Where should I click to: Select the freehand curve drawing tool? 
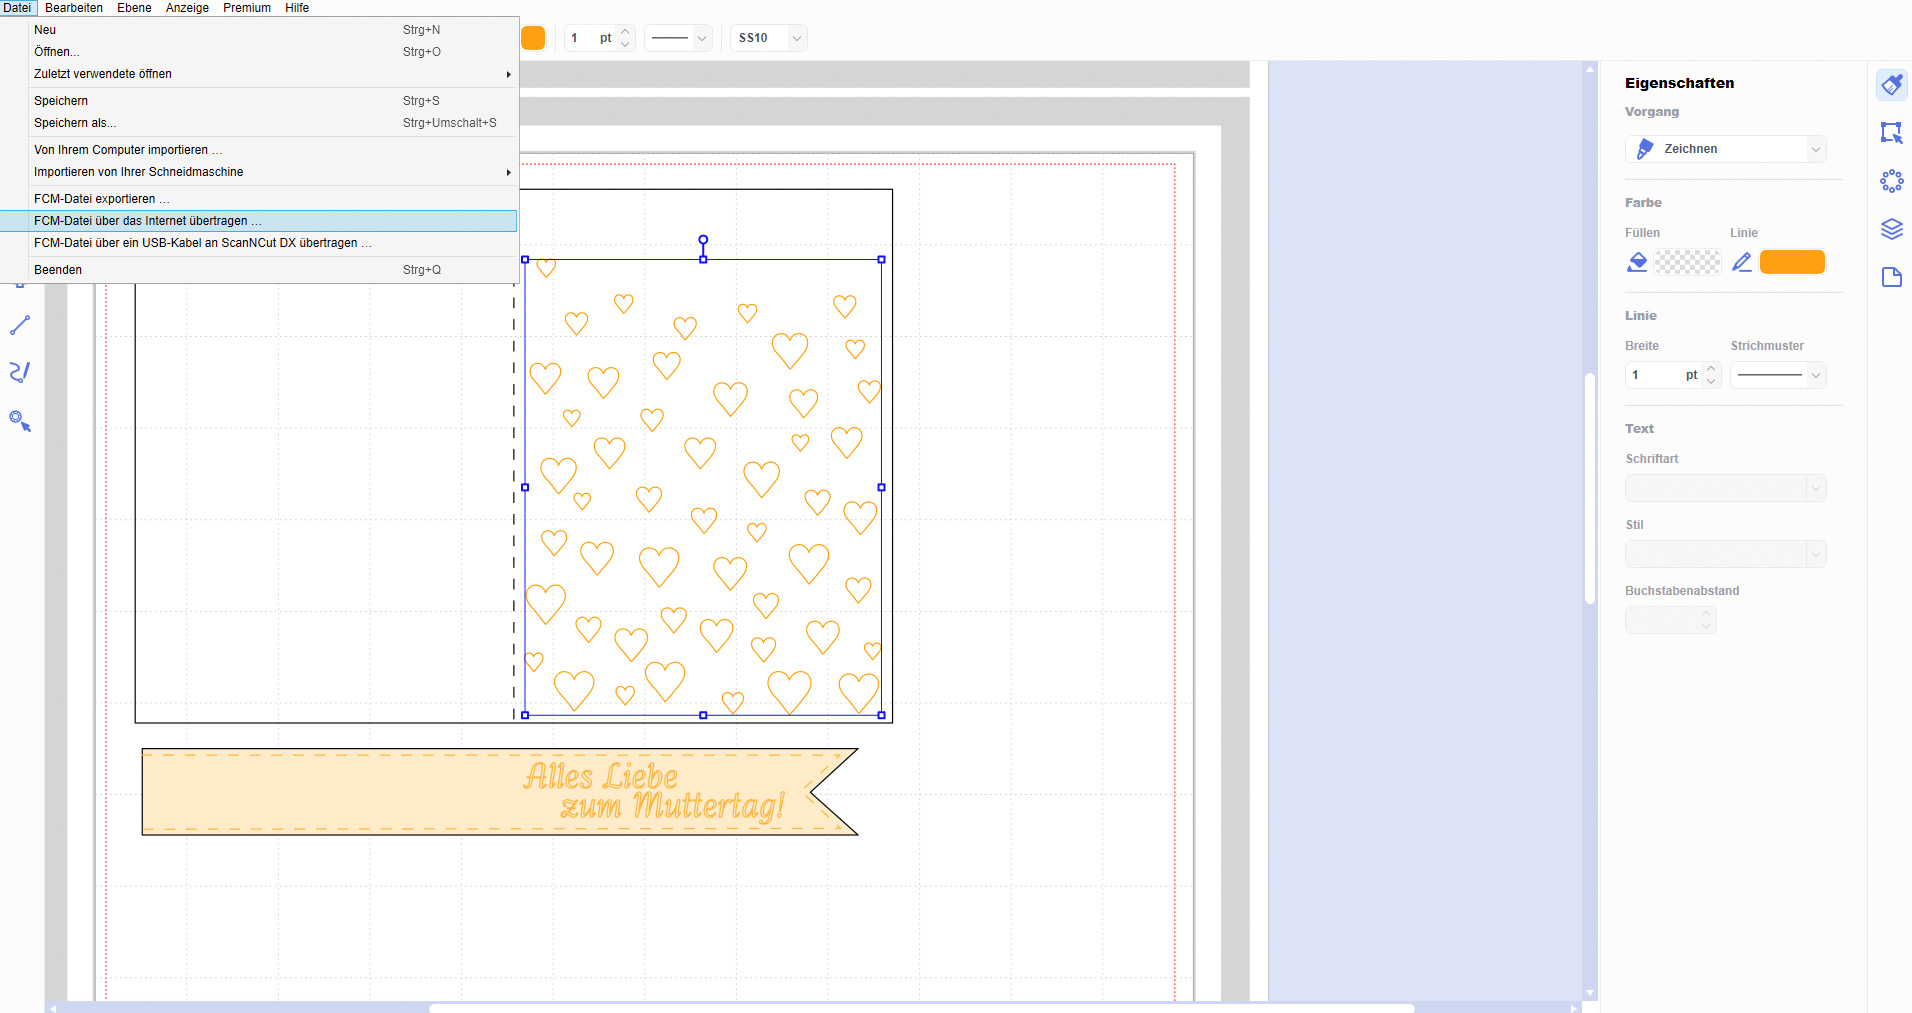tap(20, 372)
